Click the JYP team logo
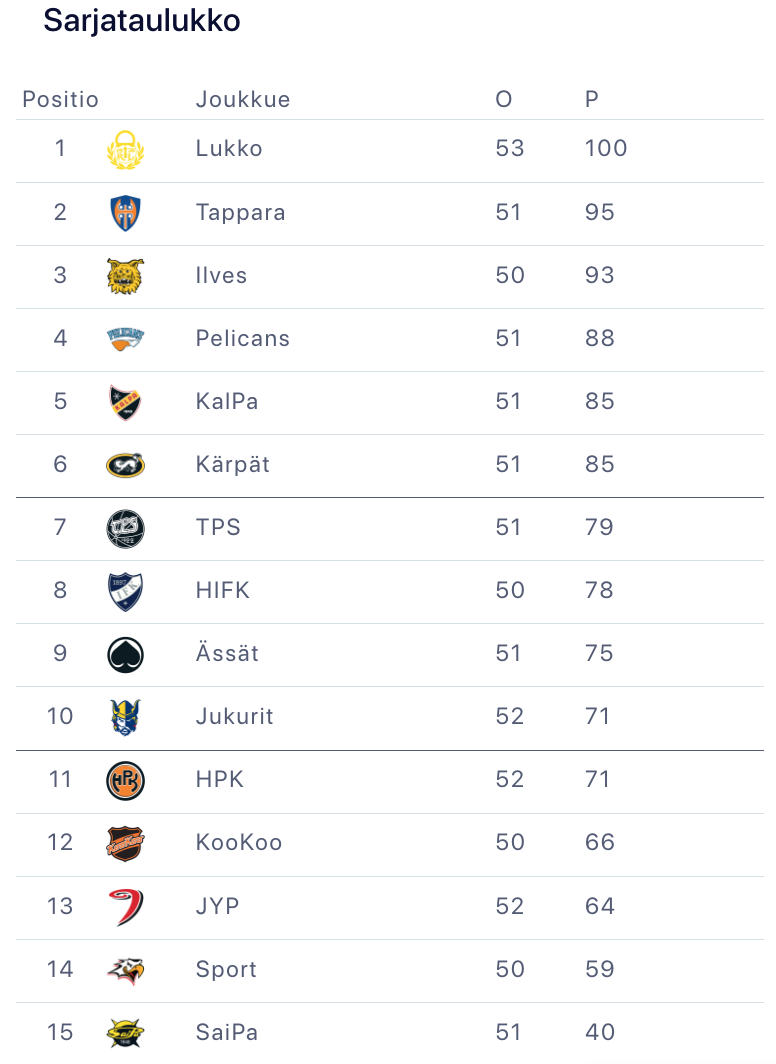 pyautogui.click(x=125, y=906)
